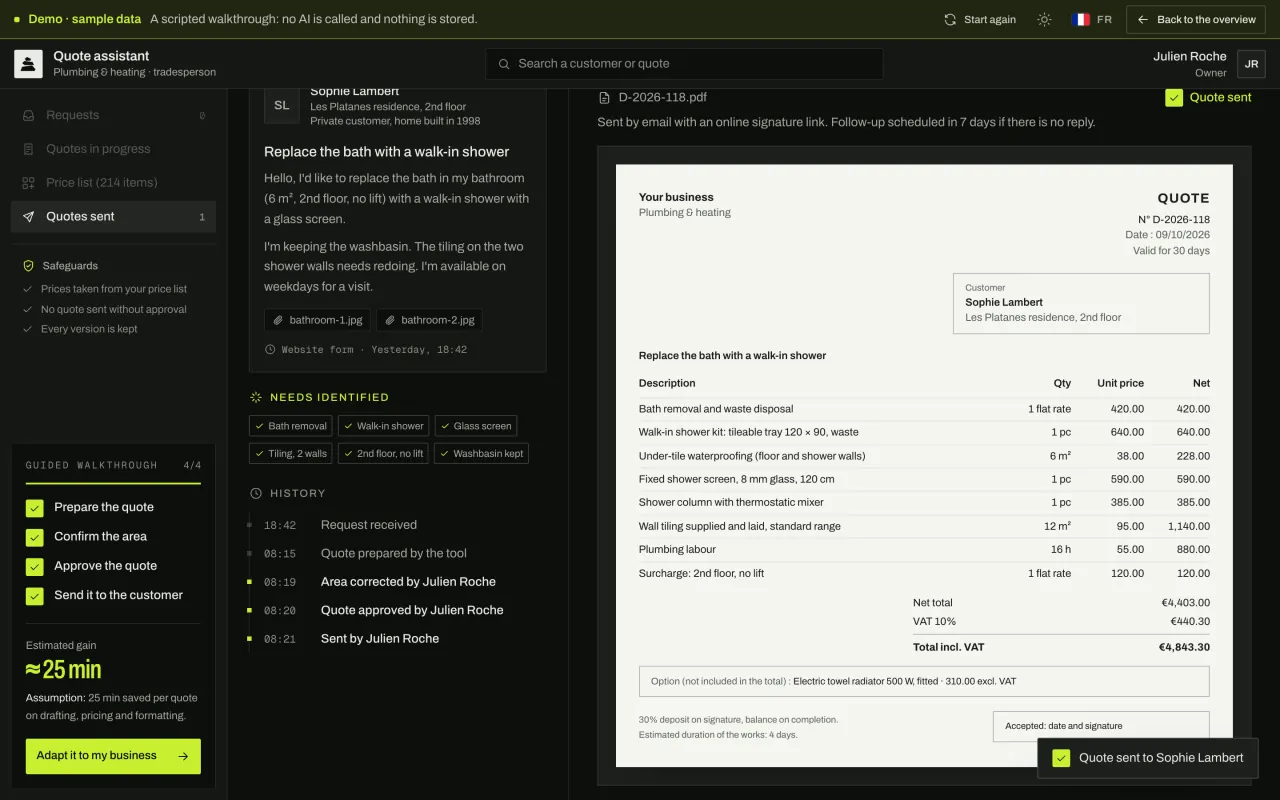The width and height of the screenshot is (1280, 800).
Task: Click the Needs Identified sparkle icon
Action: 256,397
